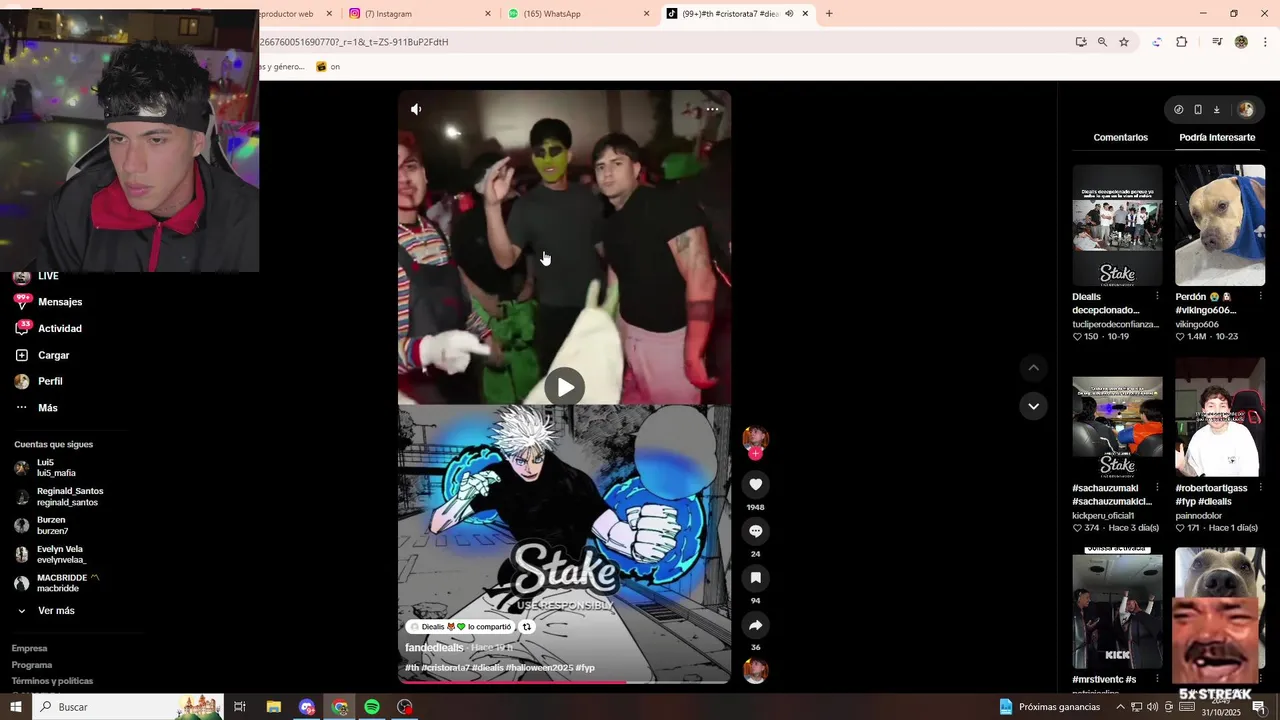Open comments via speech bubble icon
This screenshot has height=720, width=1280.
click(x=756, y=531)
